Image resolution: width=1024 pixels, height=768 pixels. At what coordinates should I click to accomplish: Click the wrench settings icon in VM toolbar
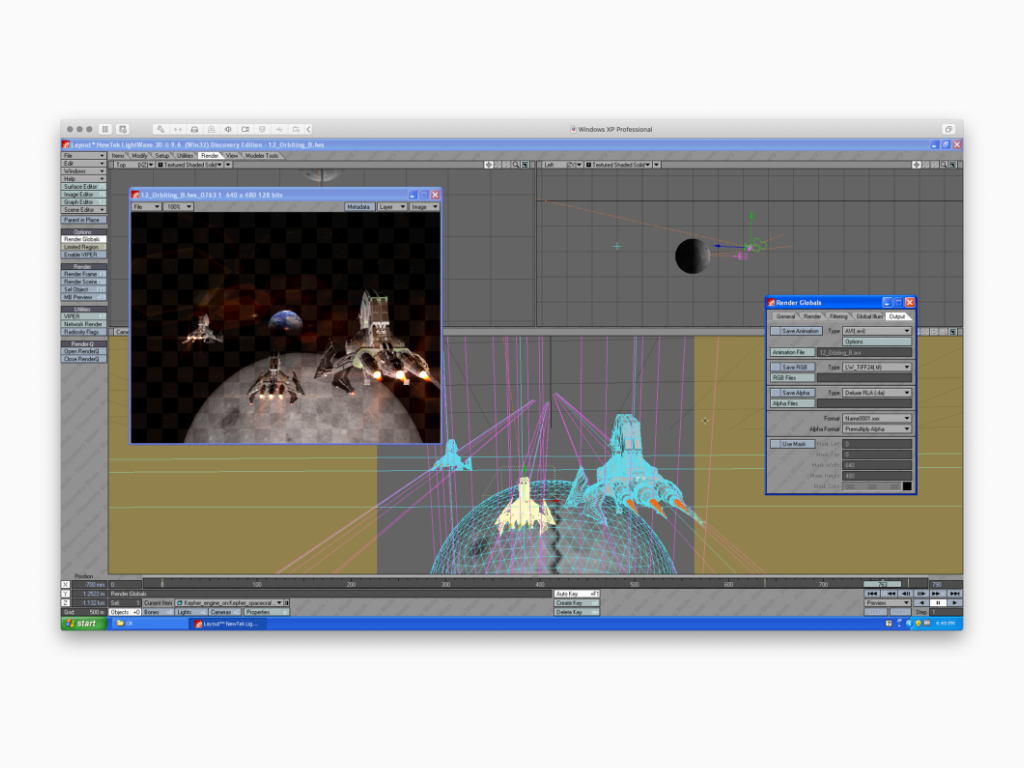click(x=161, y=129)
